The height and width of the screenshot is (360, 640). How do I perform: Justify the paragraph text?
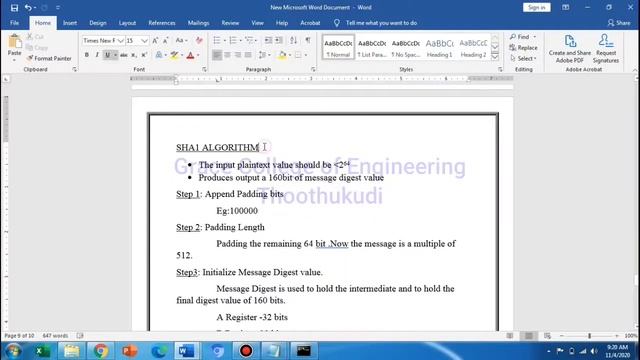tap(248, 55)
